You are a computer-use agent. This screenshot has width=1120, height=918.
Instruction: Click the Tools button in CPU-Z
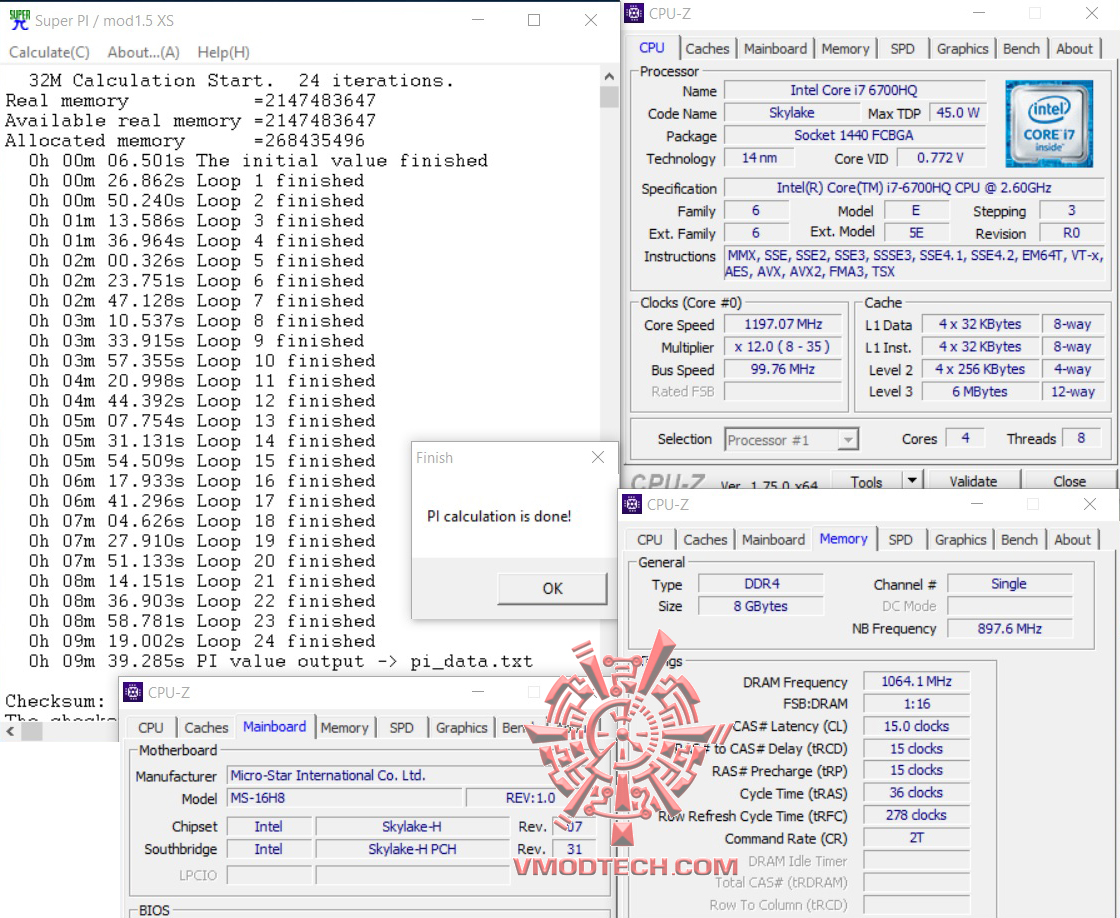(866, 482)
